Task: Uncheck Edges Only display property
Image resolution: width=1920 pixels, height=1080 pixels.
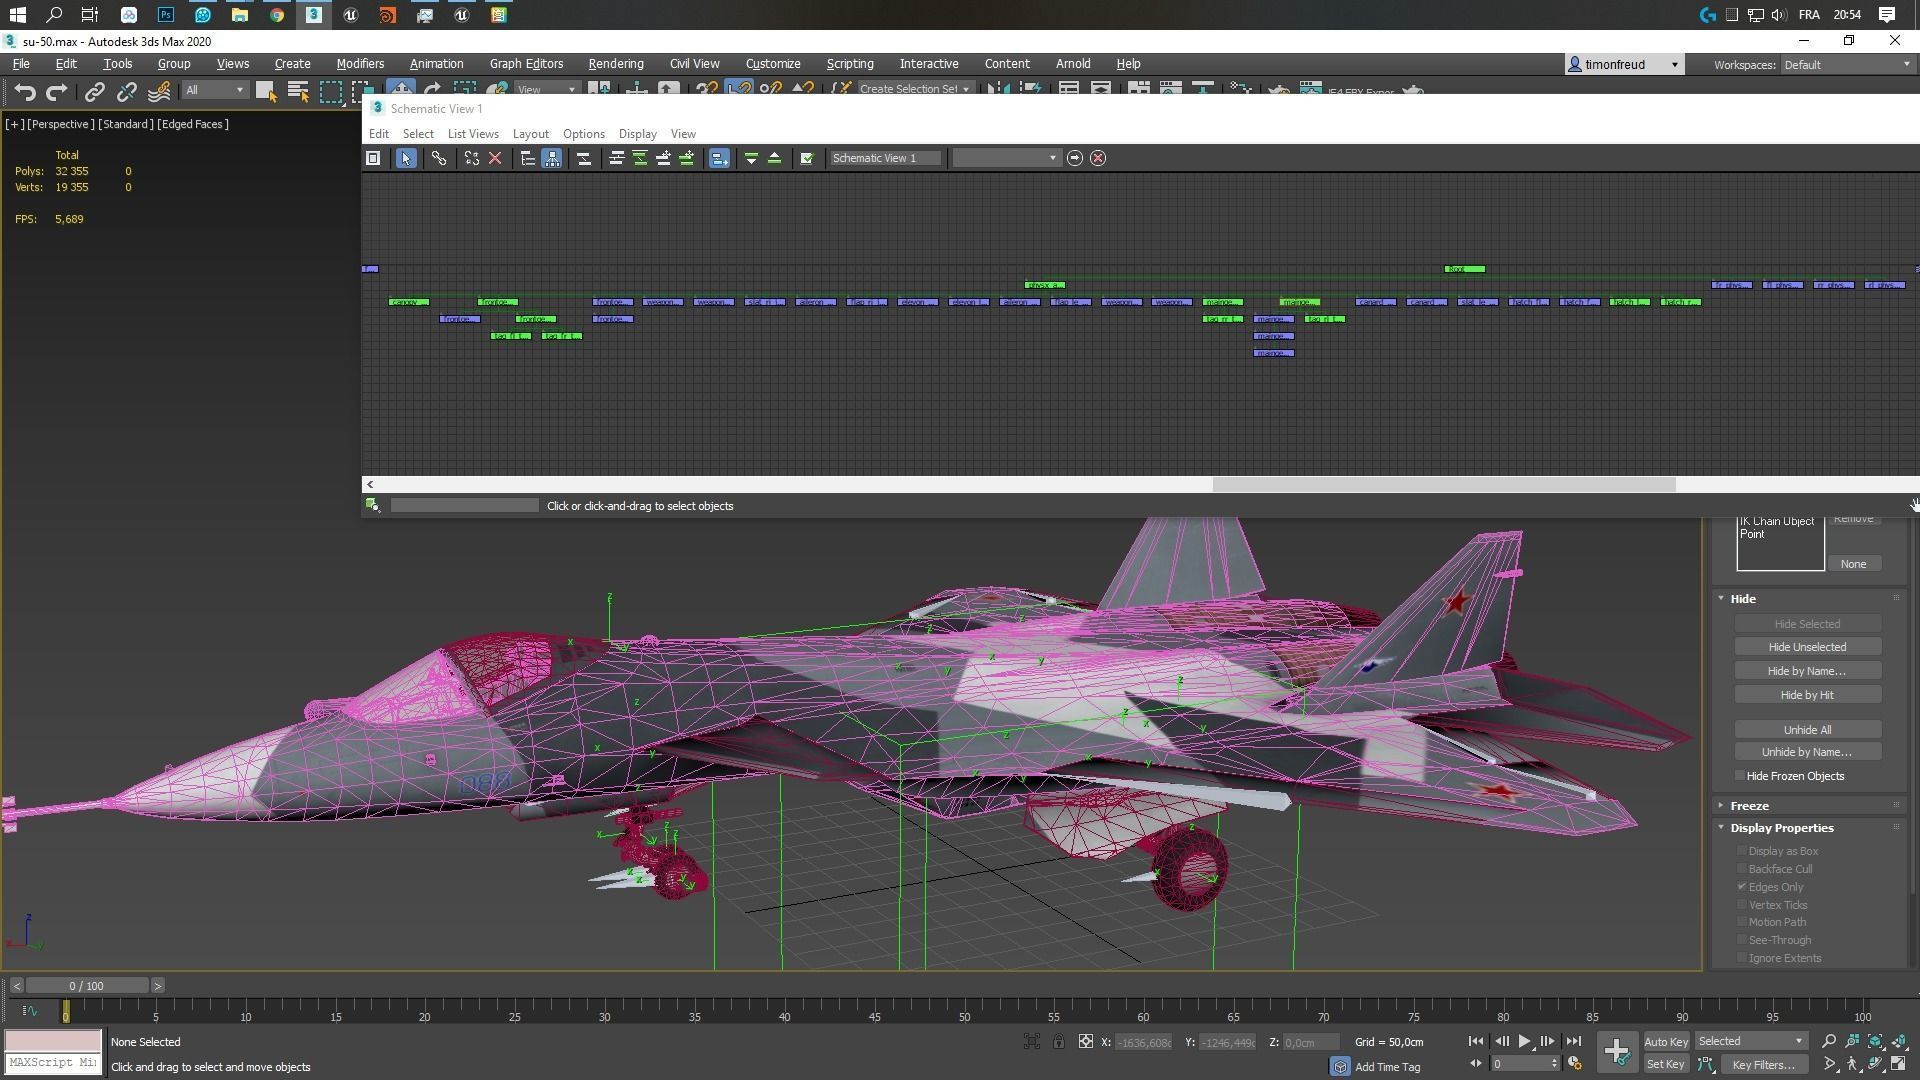Action: (1742, 887)
